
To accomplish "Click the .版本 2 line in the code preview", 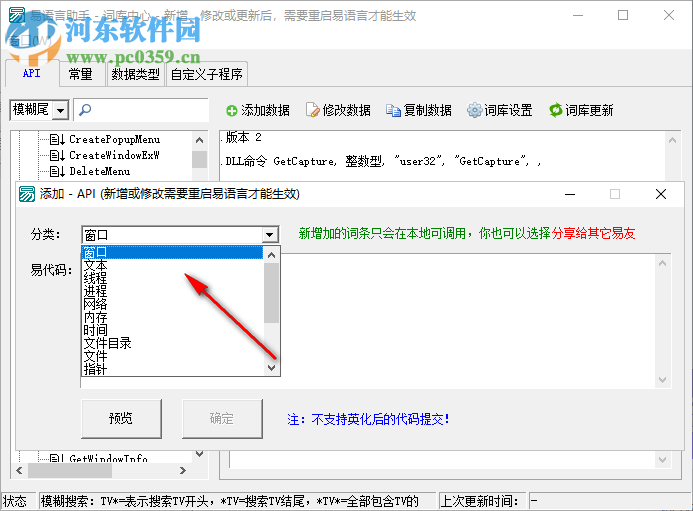I will tap(241, 137).
